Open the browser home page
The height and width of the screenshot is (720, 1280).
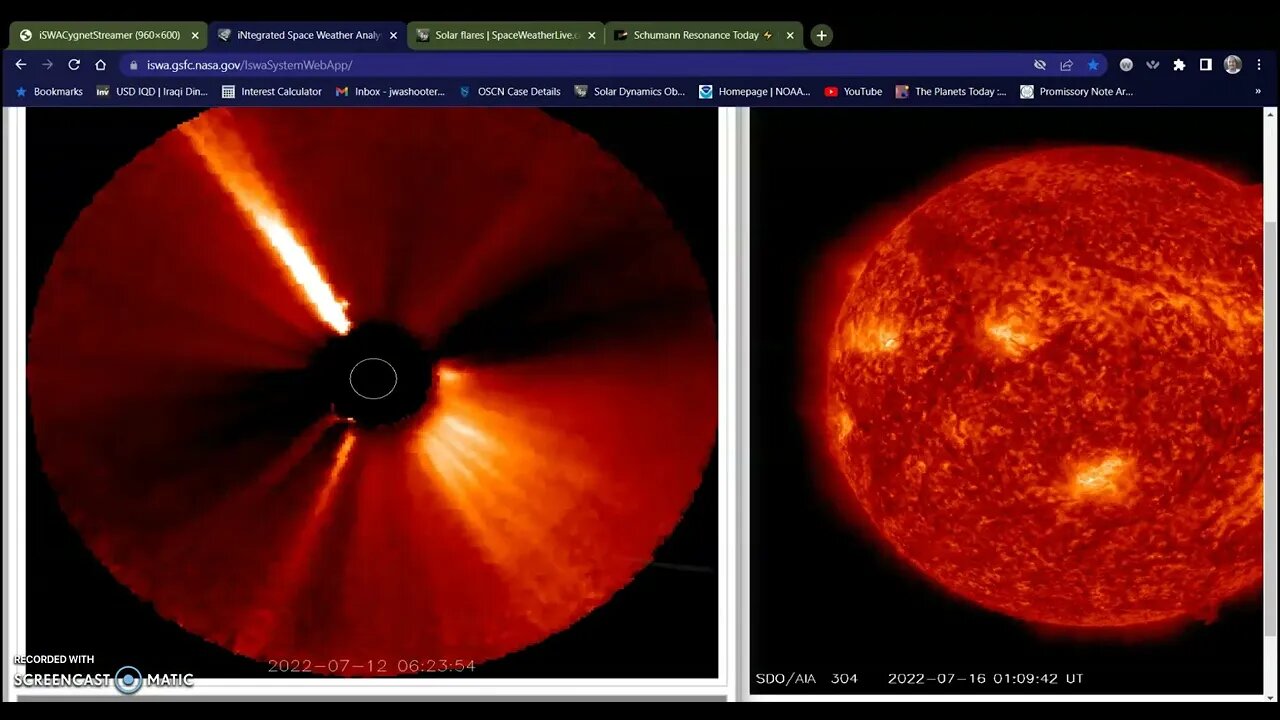pos(100,64)
